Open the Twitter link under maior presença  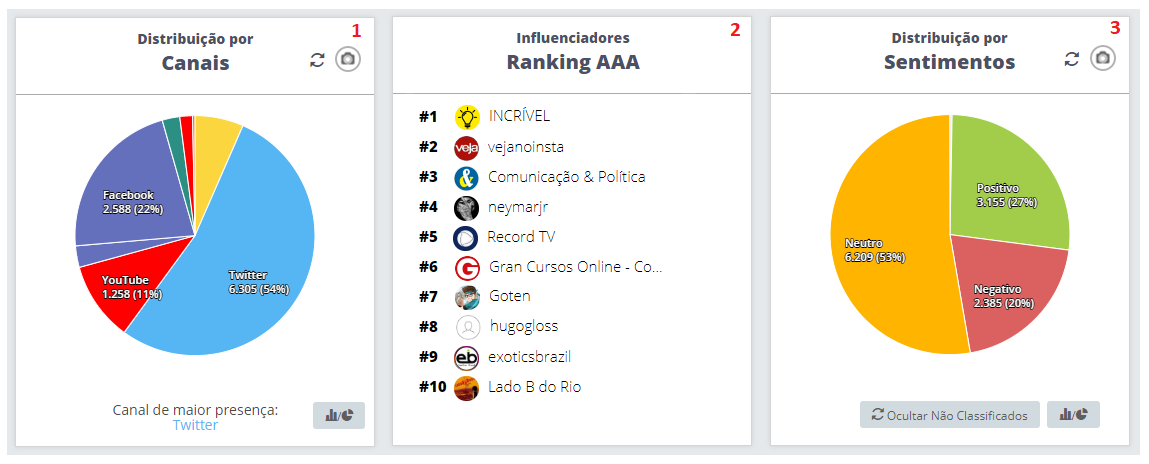(195, 425)
